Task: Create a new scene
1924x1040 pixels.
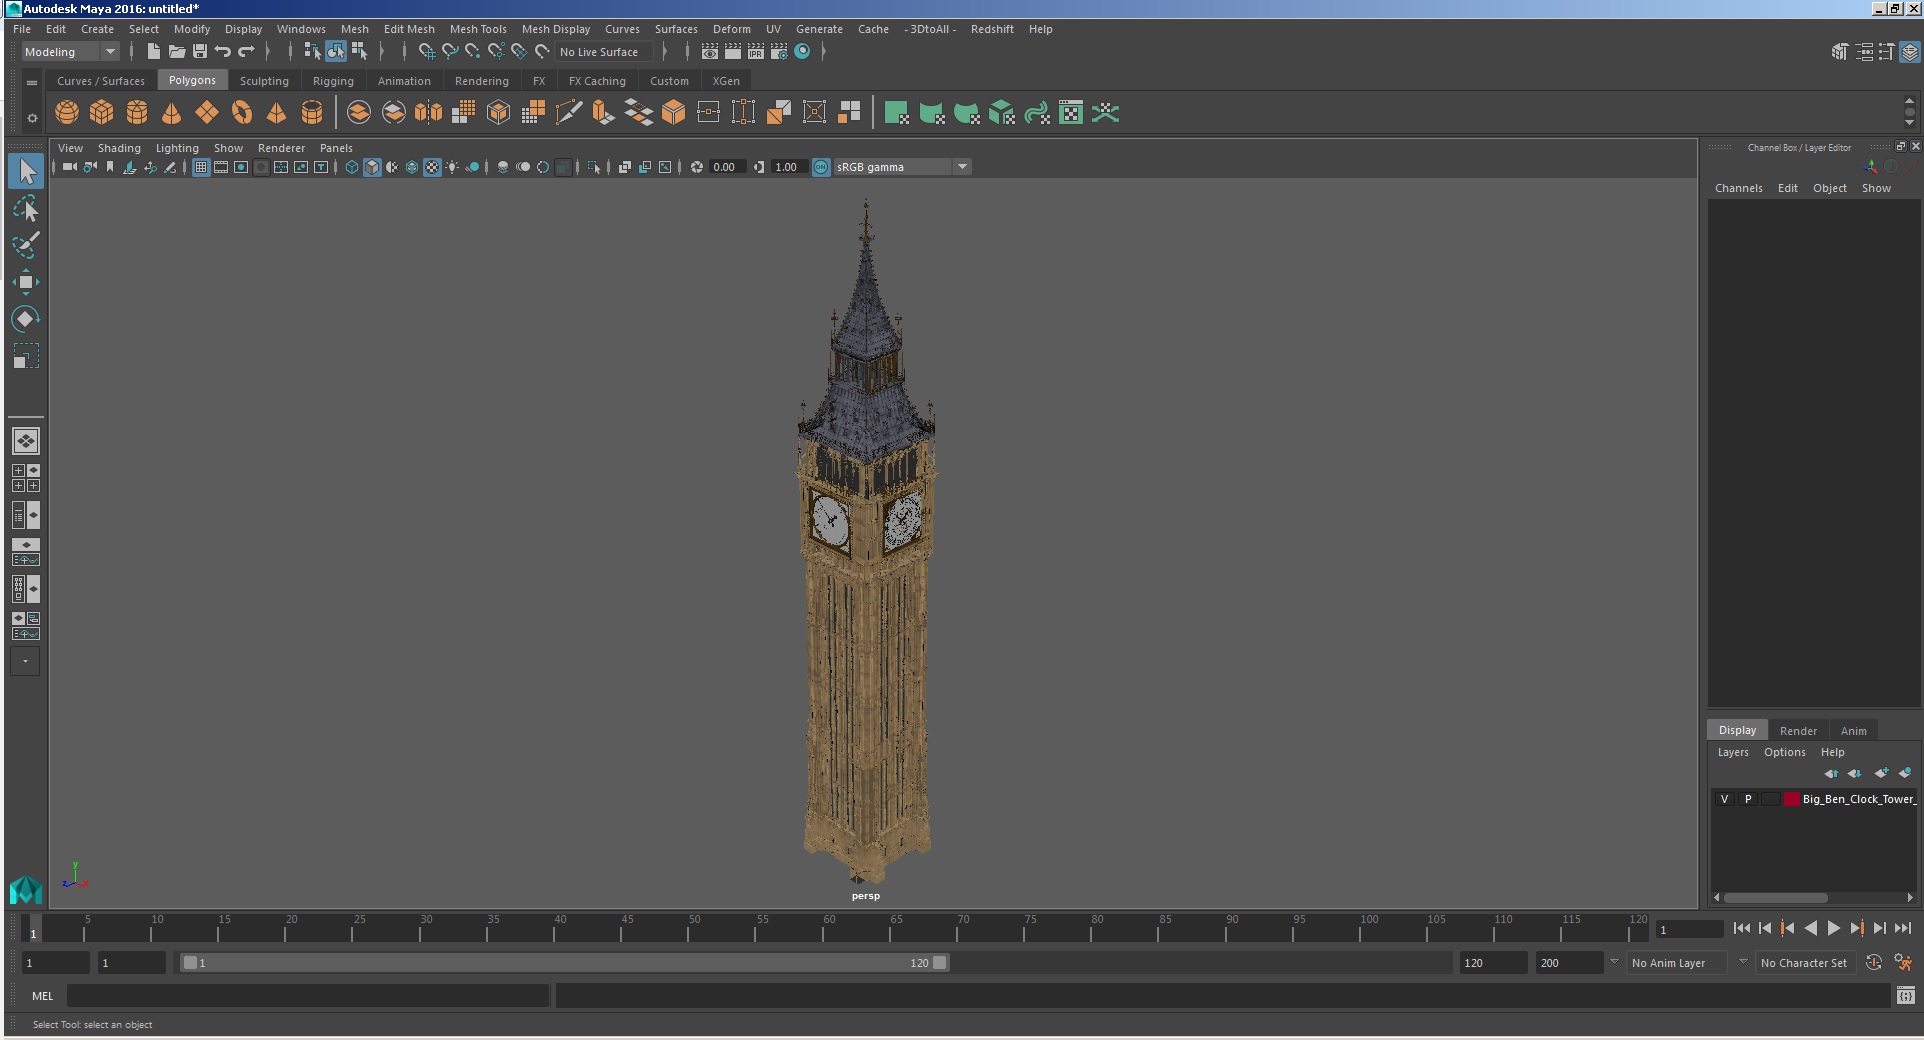Action: pos(153,52)
